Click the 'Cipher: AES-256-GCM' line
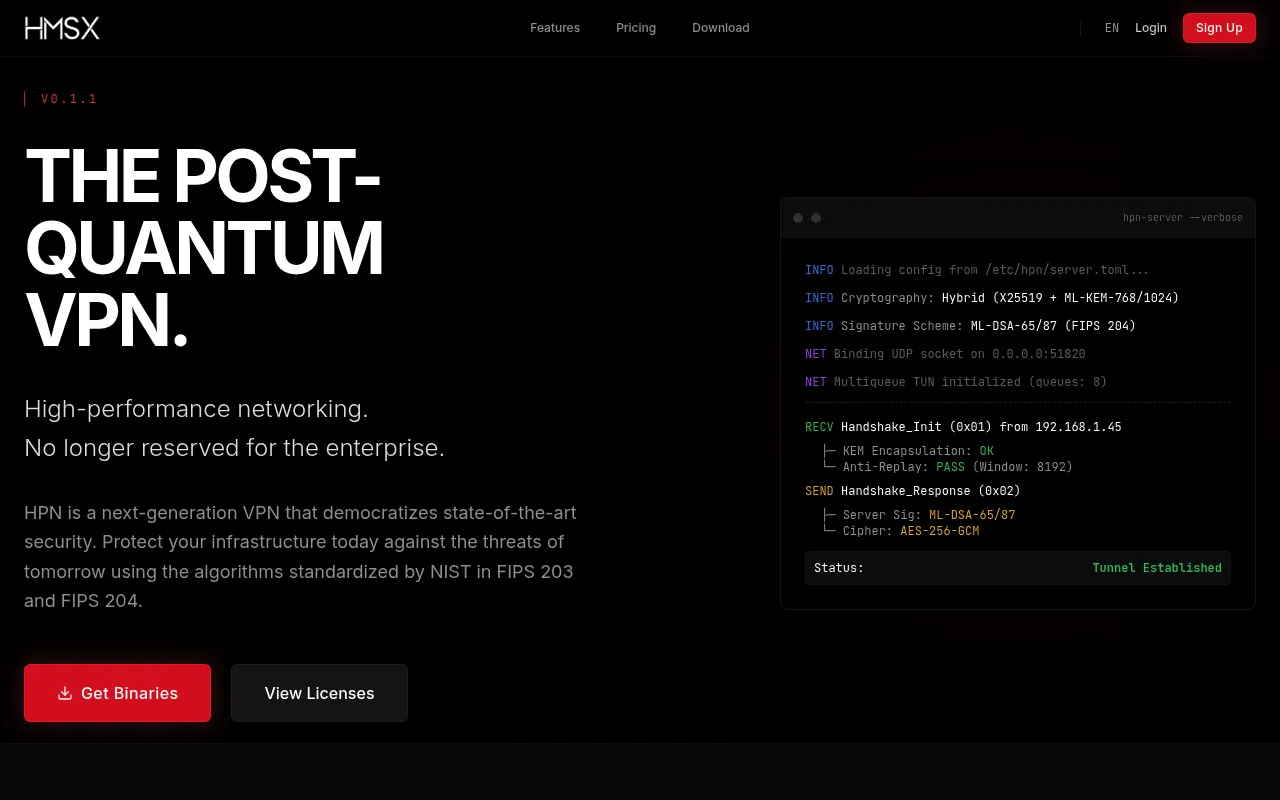The image size is (1280, 800). tap(900, 531)
